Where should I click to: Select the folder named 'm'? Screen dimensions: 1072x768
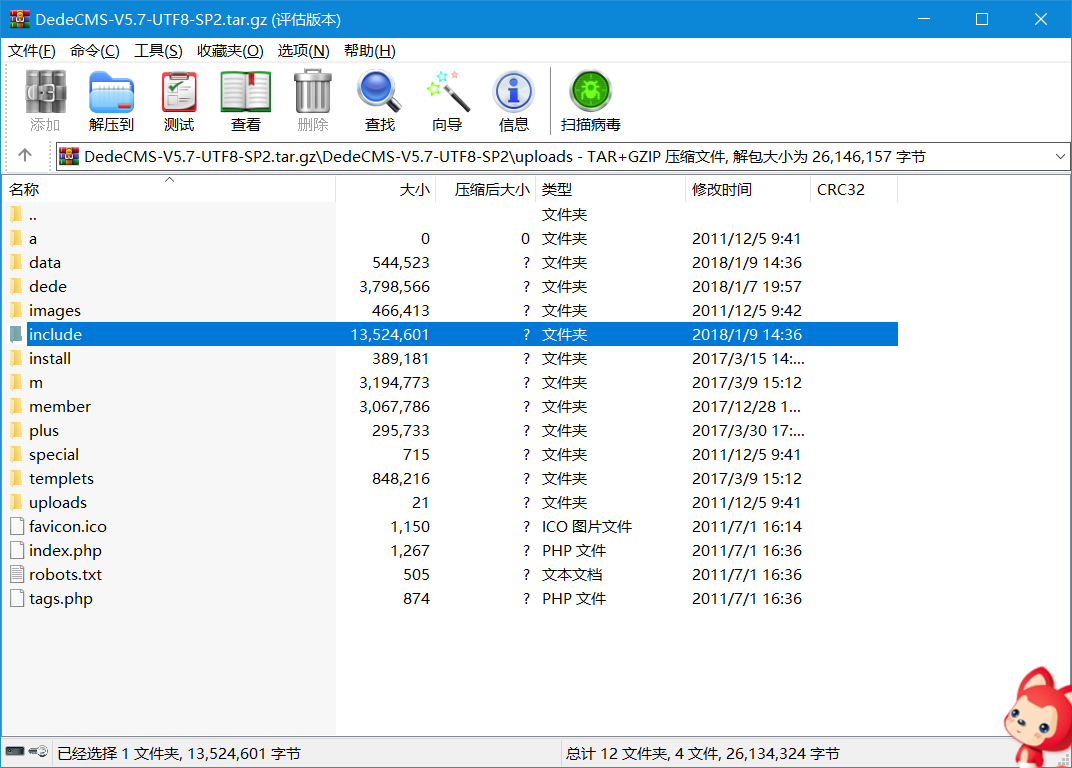coord(36,383)
